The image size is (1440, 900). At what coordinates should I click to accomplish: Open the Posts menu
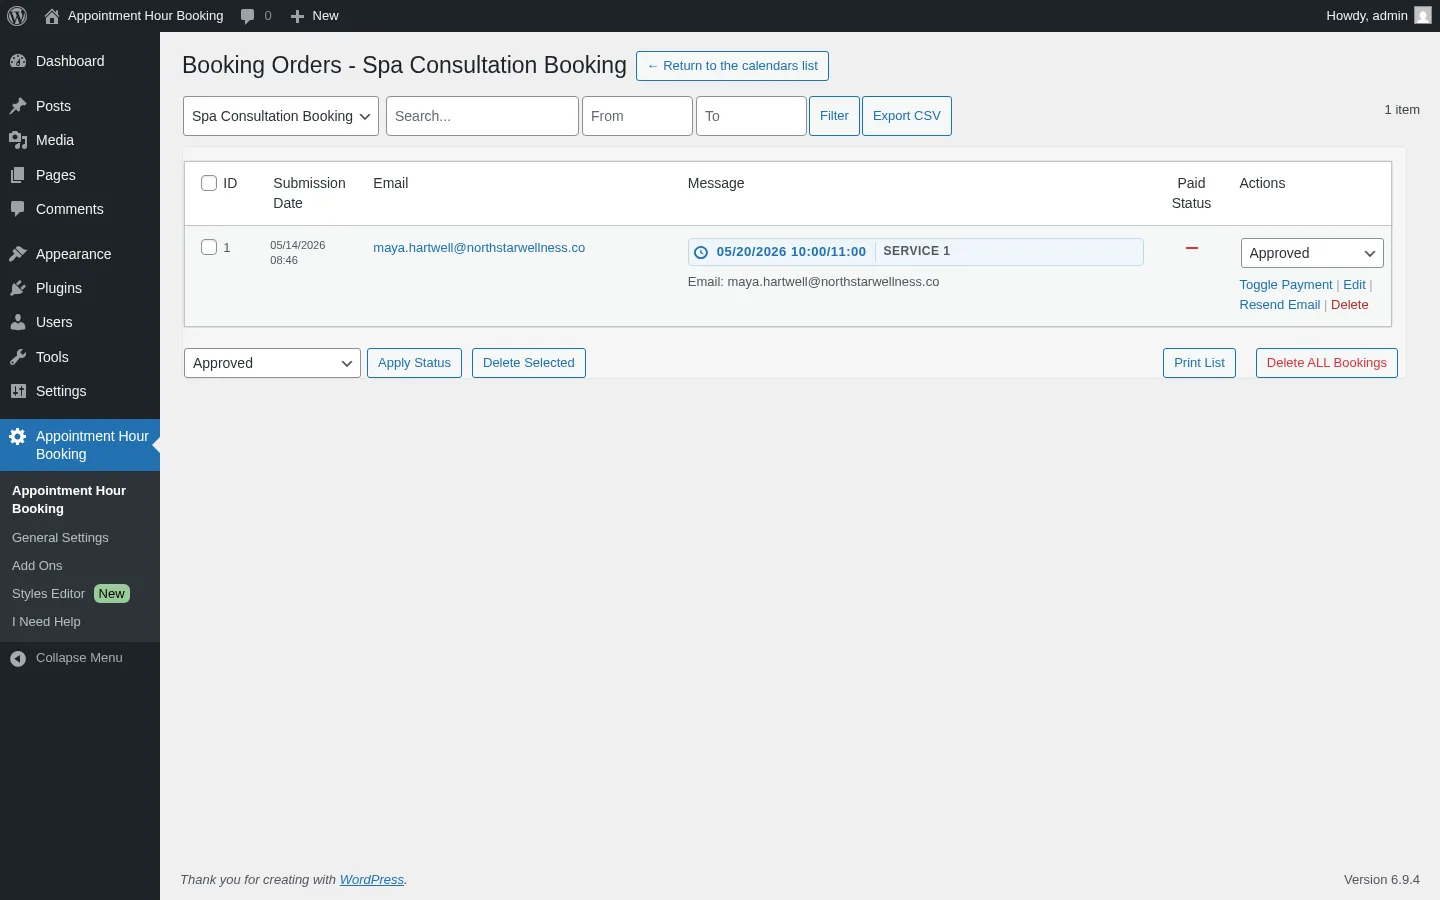tap(80, 106)
